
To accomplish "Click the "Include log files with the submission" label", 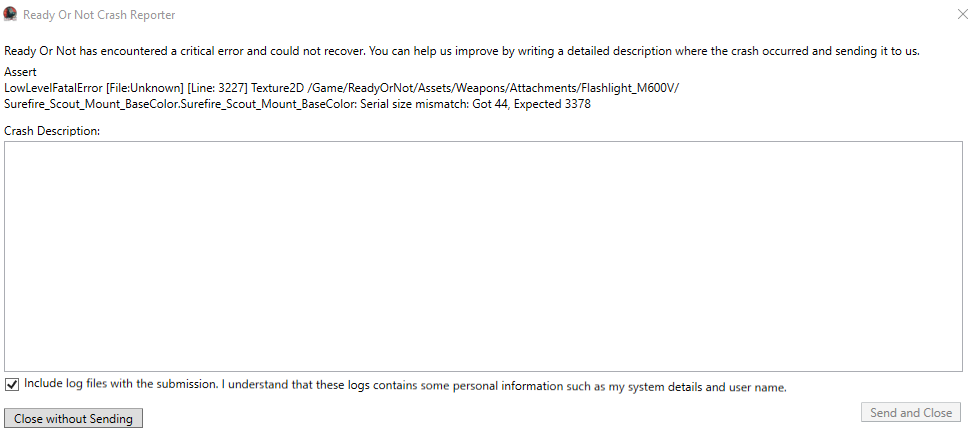I will click(x=122, y=385).
